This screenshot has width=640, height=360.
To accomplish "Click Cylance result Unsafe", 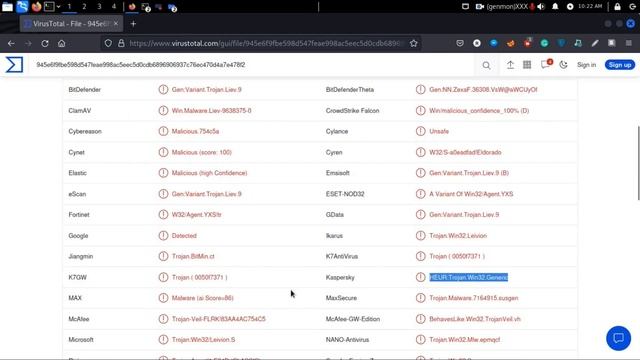I will pos(439,131).
